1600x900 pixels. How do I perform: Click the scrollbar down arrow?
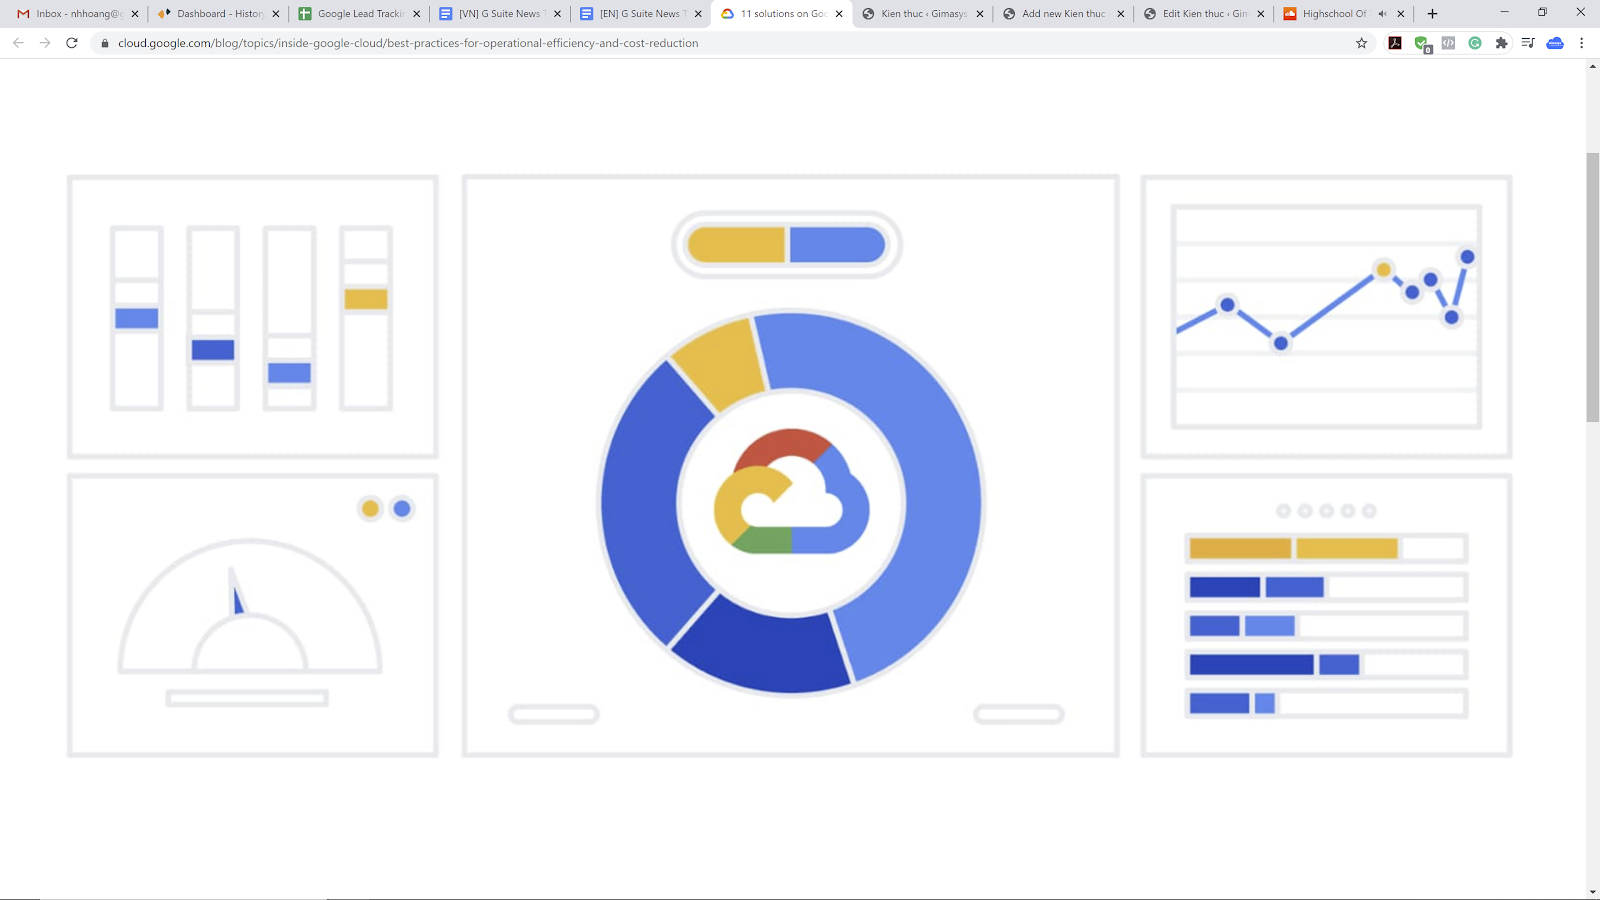pos(1593,891)
